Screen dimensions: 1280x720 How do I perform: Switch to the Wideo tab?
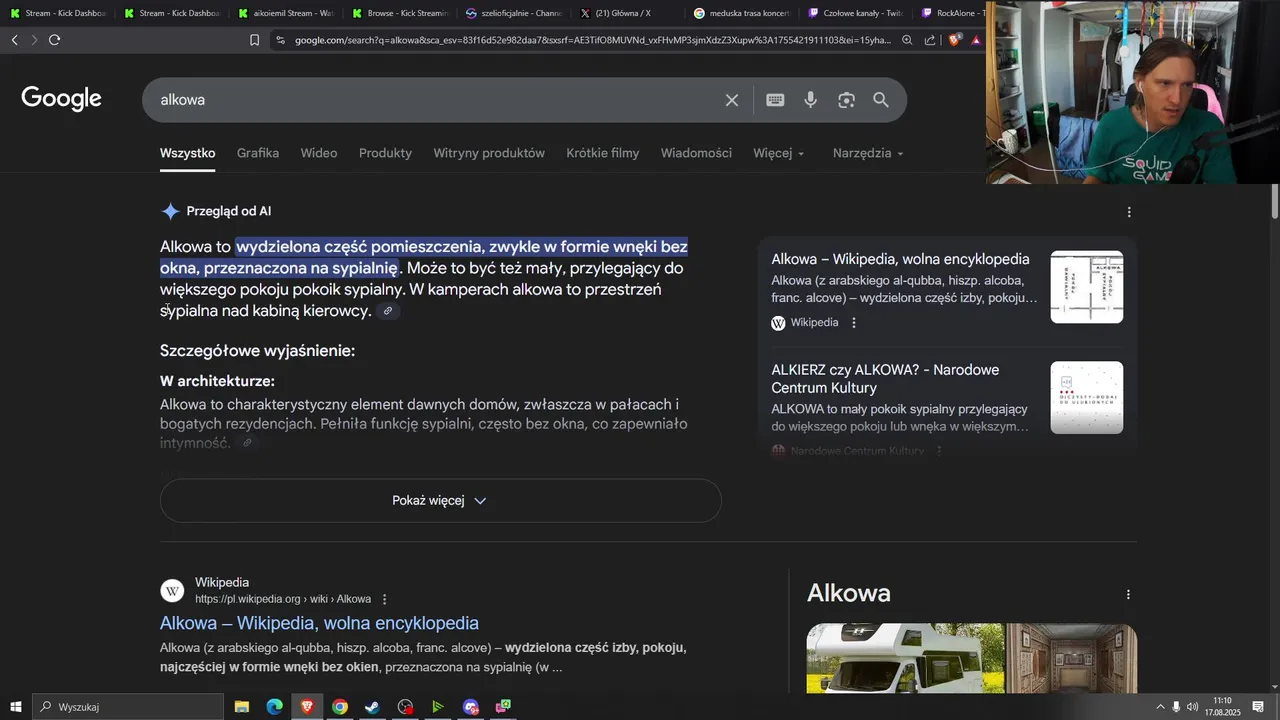tap(319, 153)
